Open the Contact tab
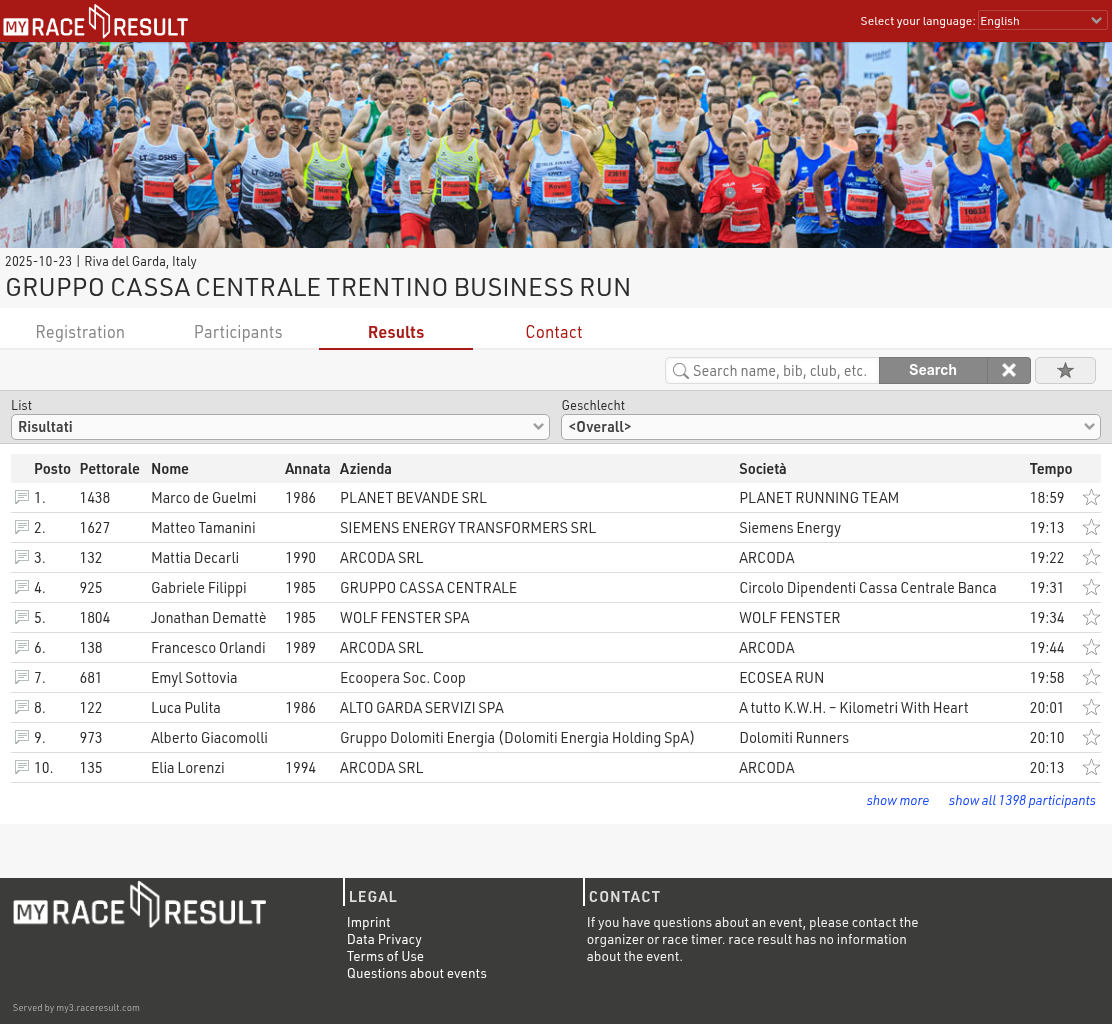The width and height of the screenshot is (1112, 1024). coord(554,332)
